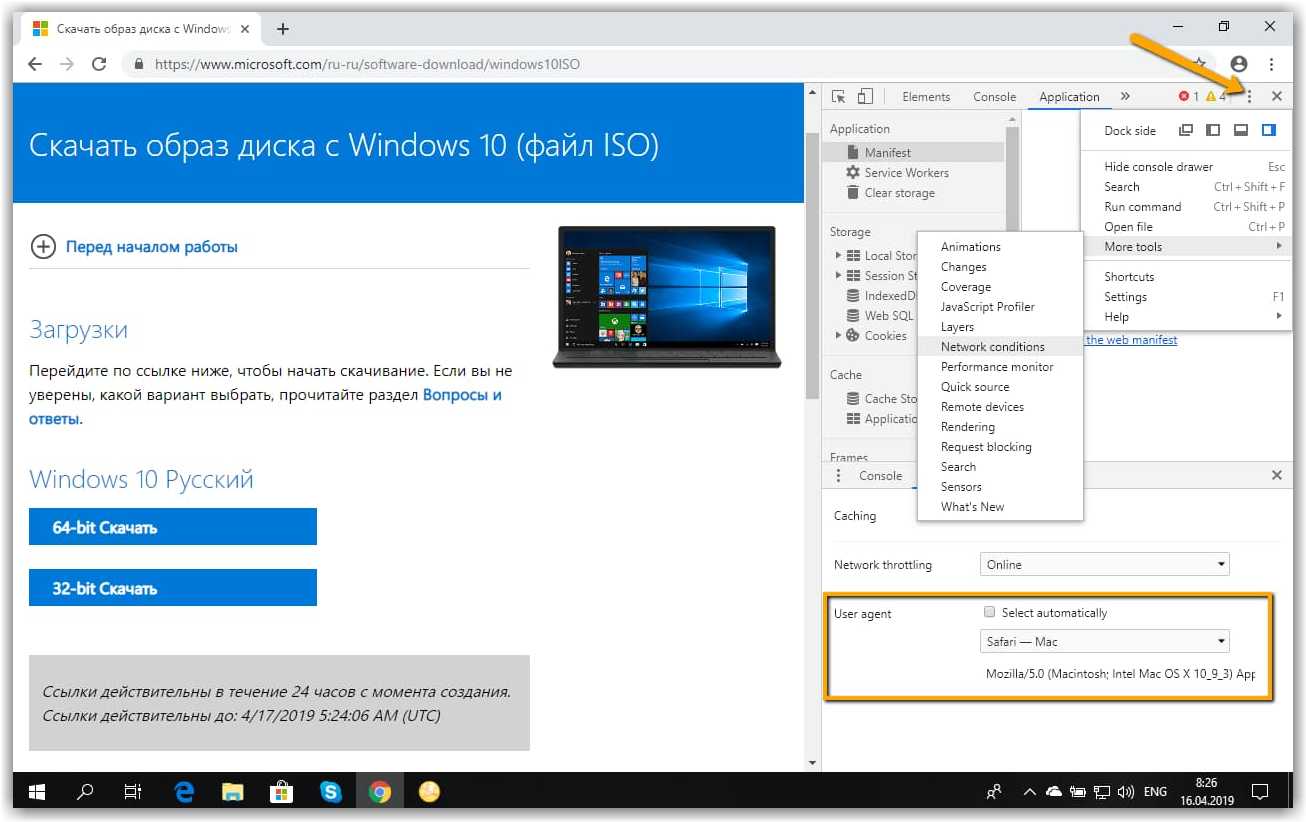The height and width of the screenshot is (822, 1306).
Task: Choose Request blocking in the More tools list
Action: click(x=1000, y=447)
